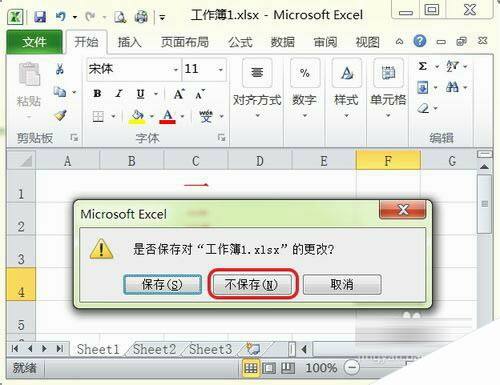This screenshot has width=500, height=385.
Task: Click the Insert Worksheet icon
Action: click(x=253, y=349)
